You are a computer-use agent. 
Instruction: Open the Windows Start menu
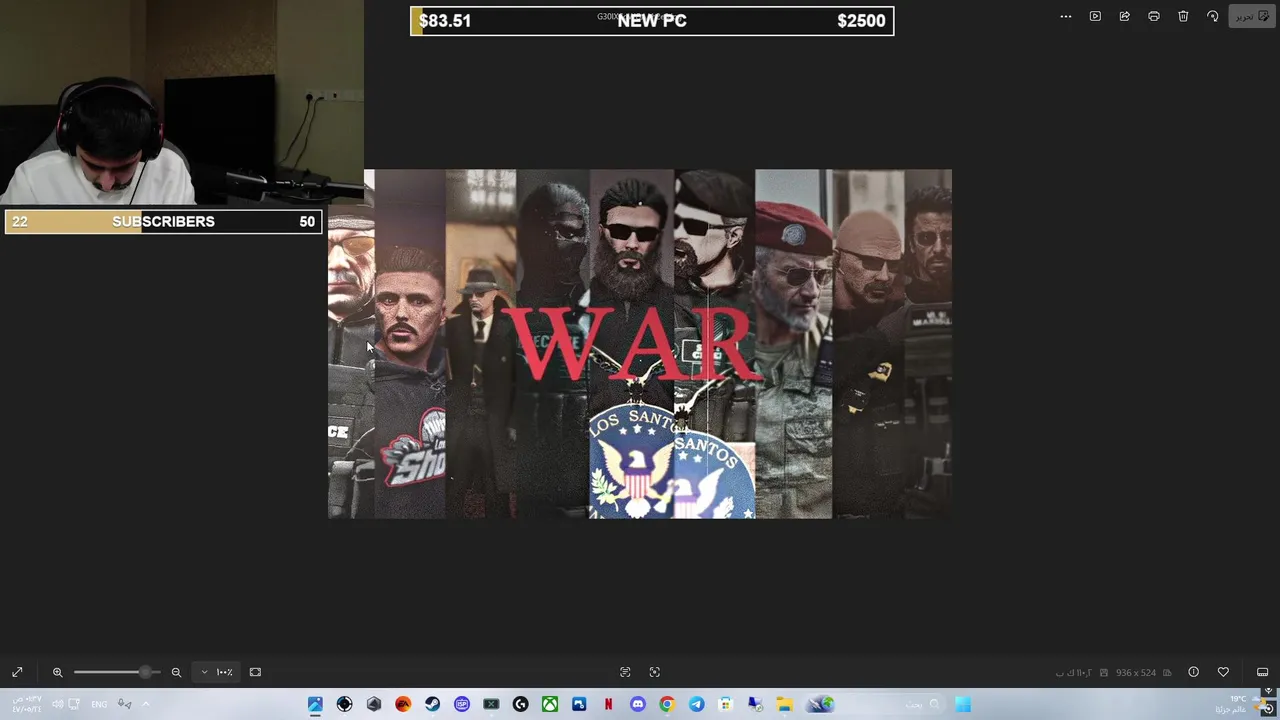tap(963, 704)
